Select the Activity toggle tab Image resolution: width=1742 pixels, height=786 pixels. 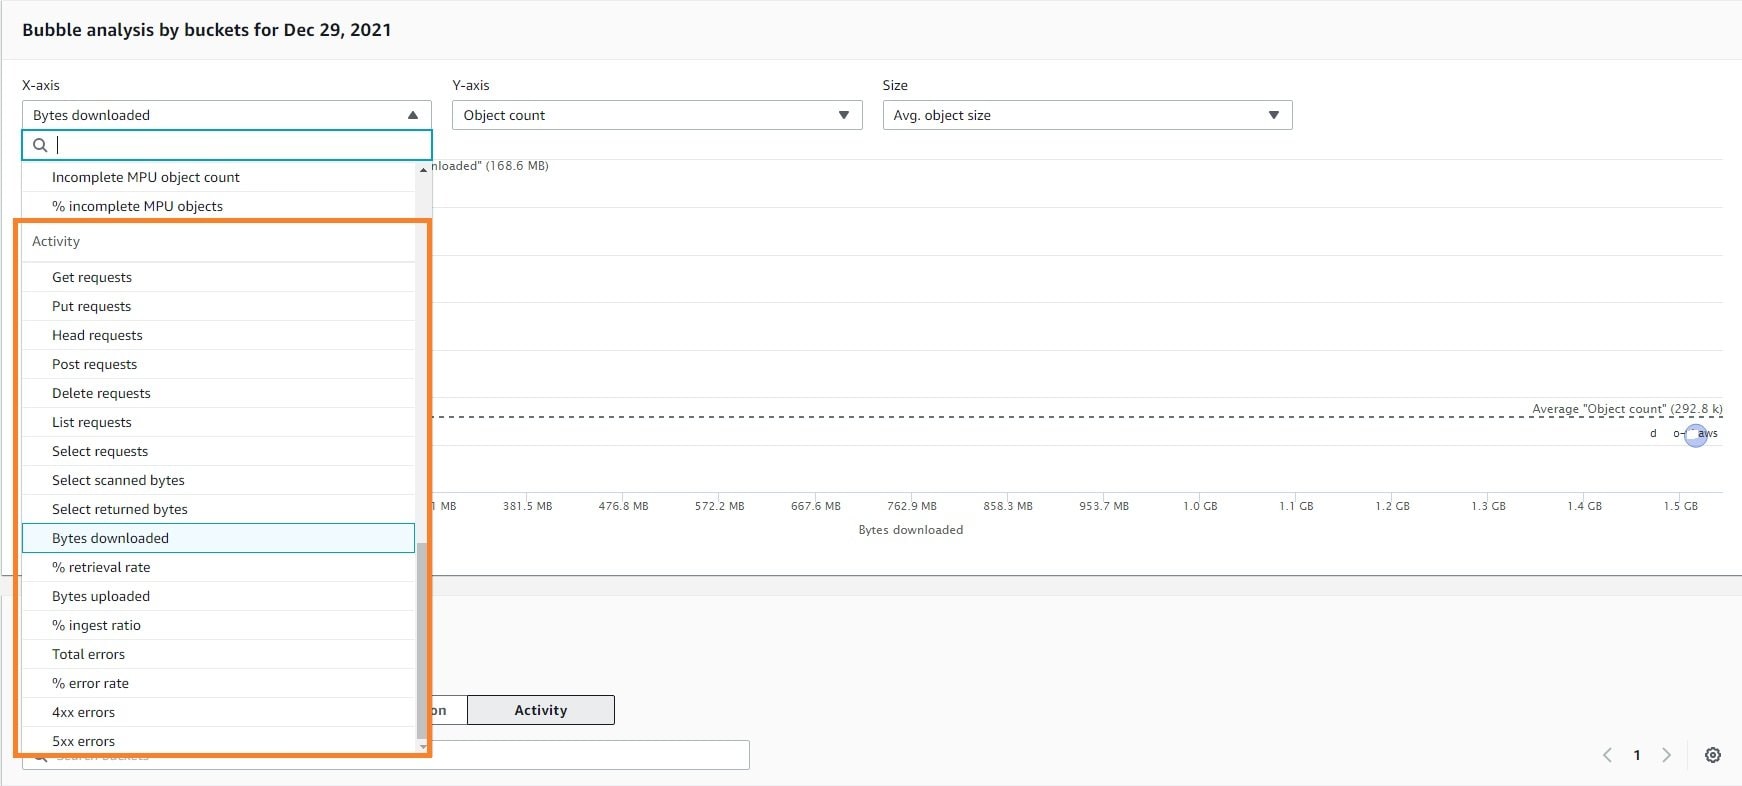click(x=540, y=710)
